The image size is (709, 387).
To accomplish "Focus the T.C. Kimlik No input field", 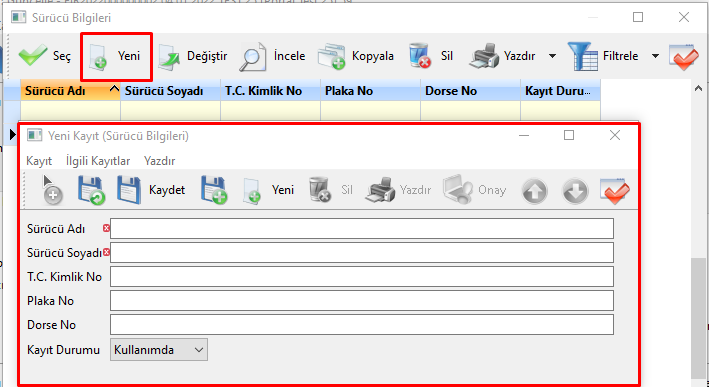I will (x=362, y=277).
